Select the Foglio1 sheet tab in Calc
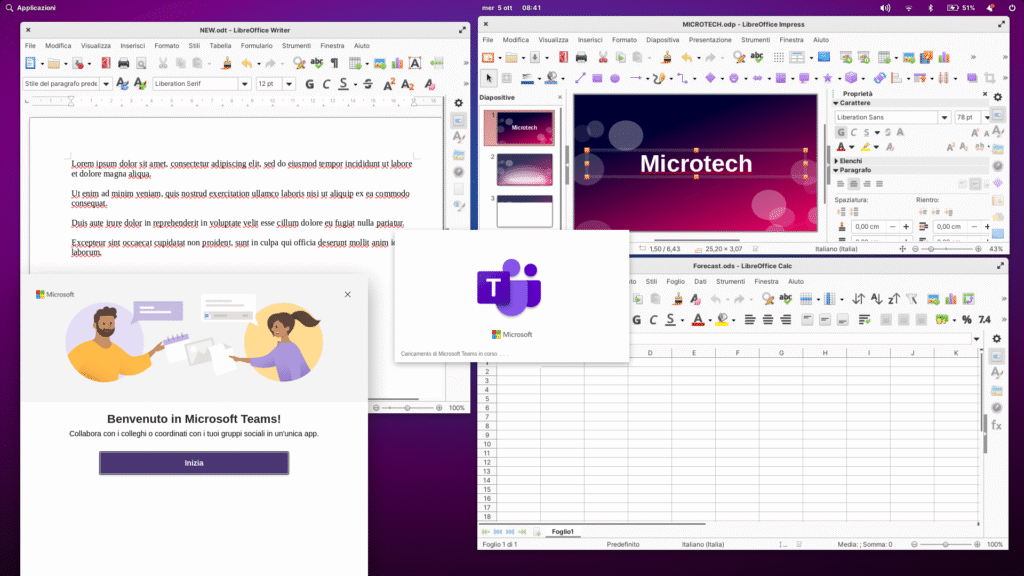Viewport: 1024px width, 576px height. pos(565,531)
